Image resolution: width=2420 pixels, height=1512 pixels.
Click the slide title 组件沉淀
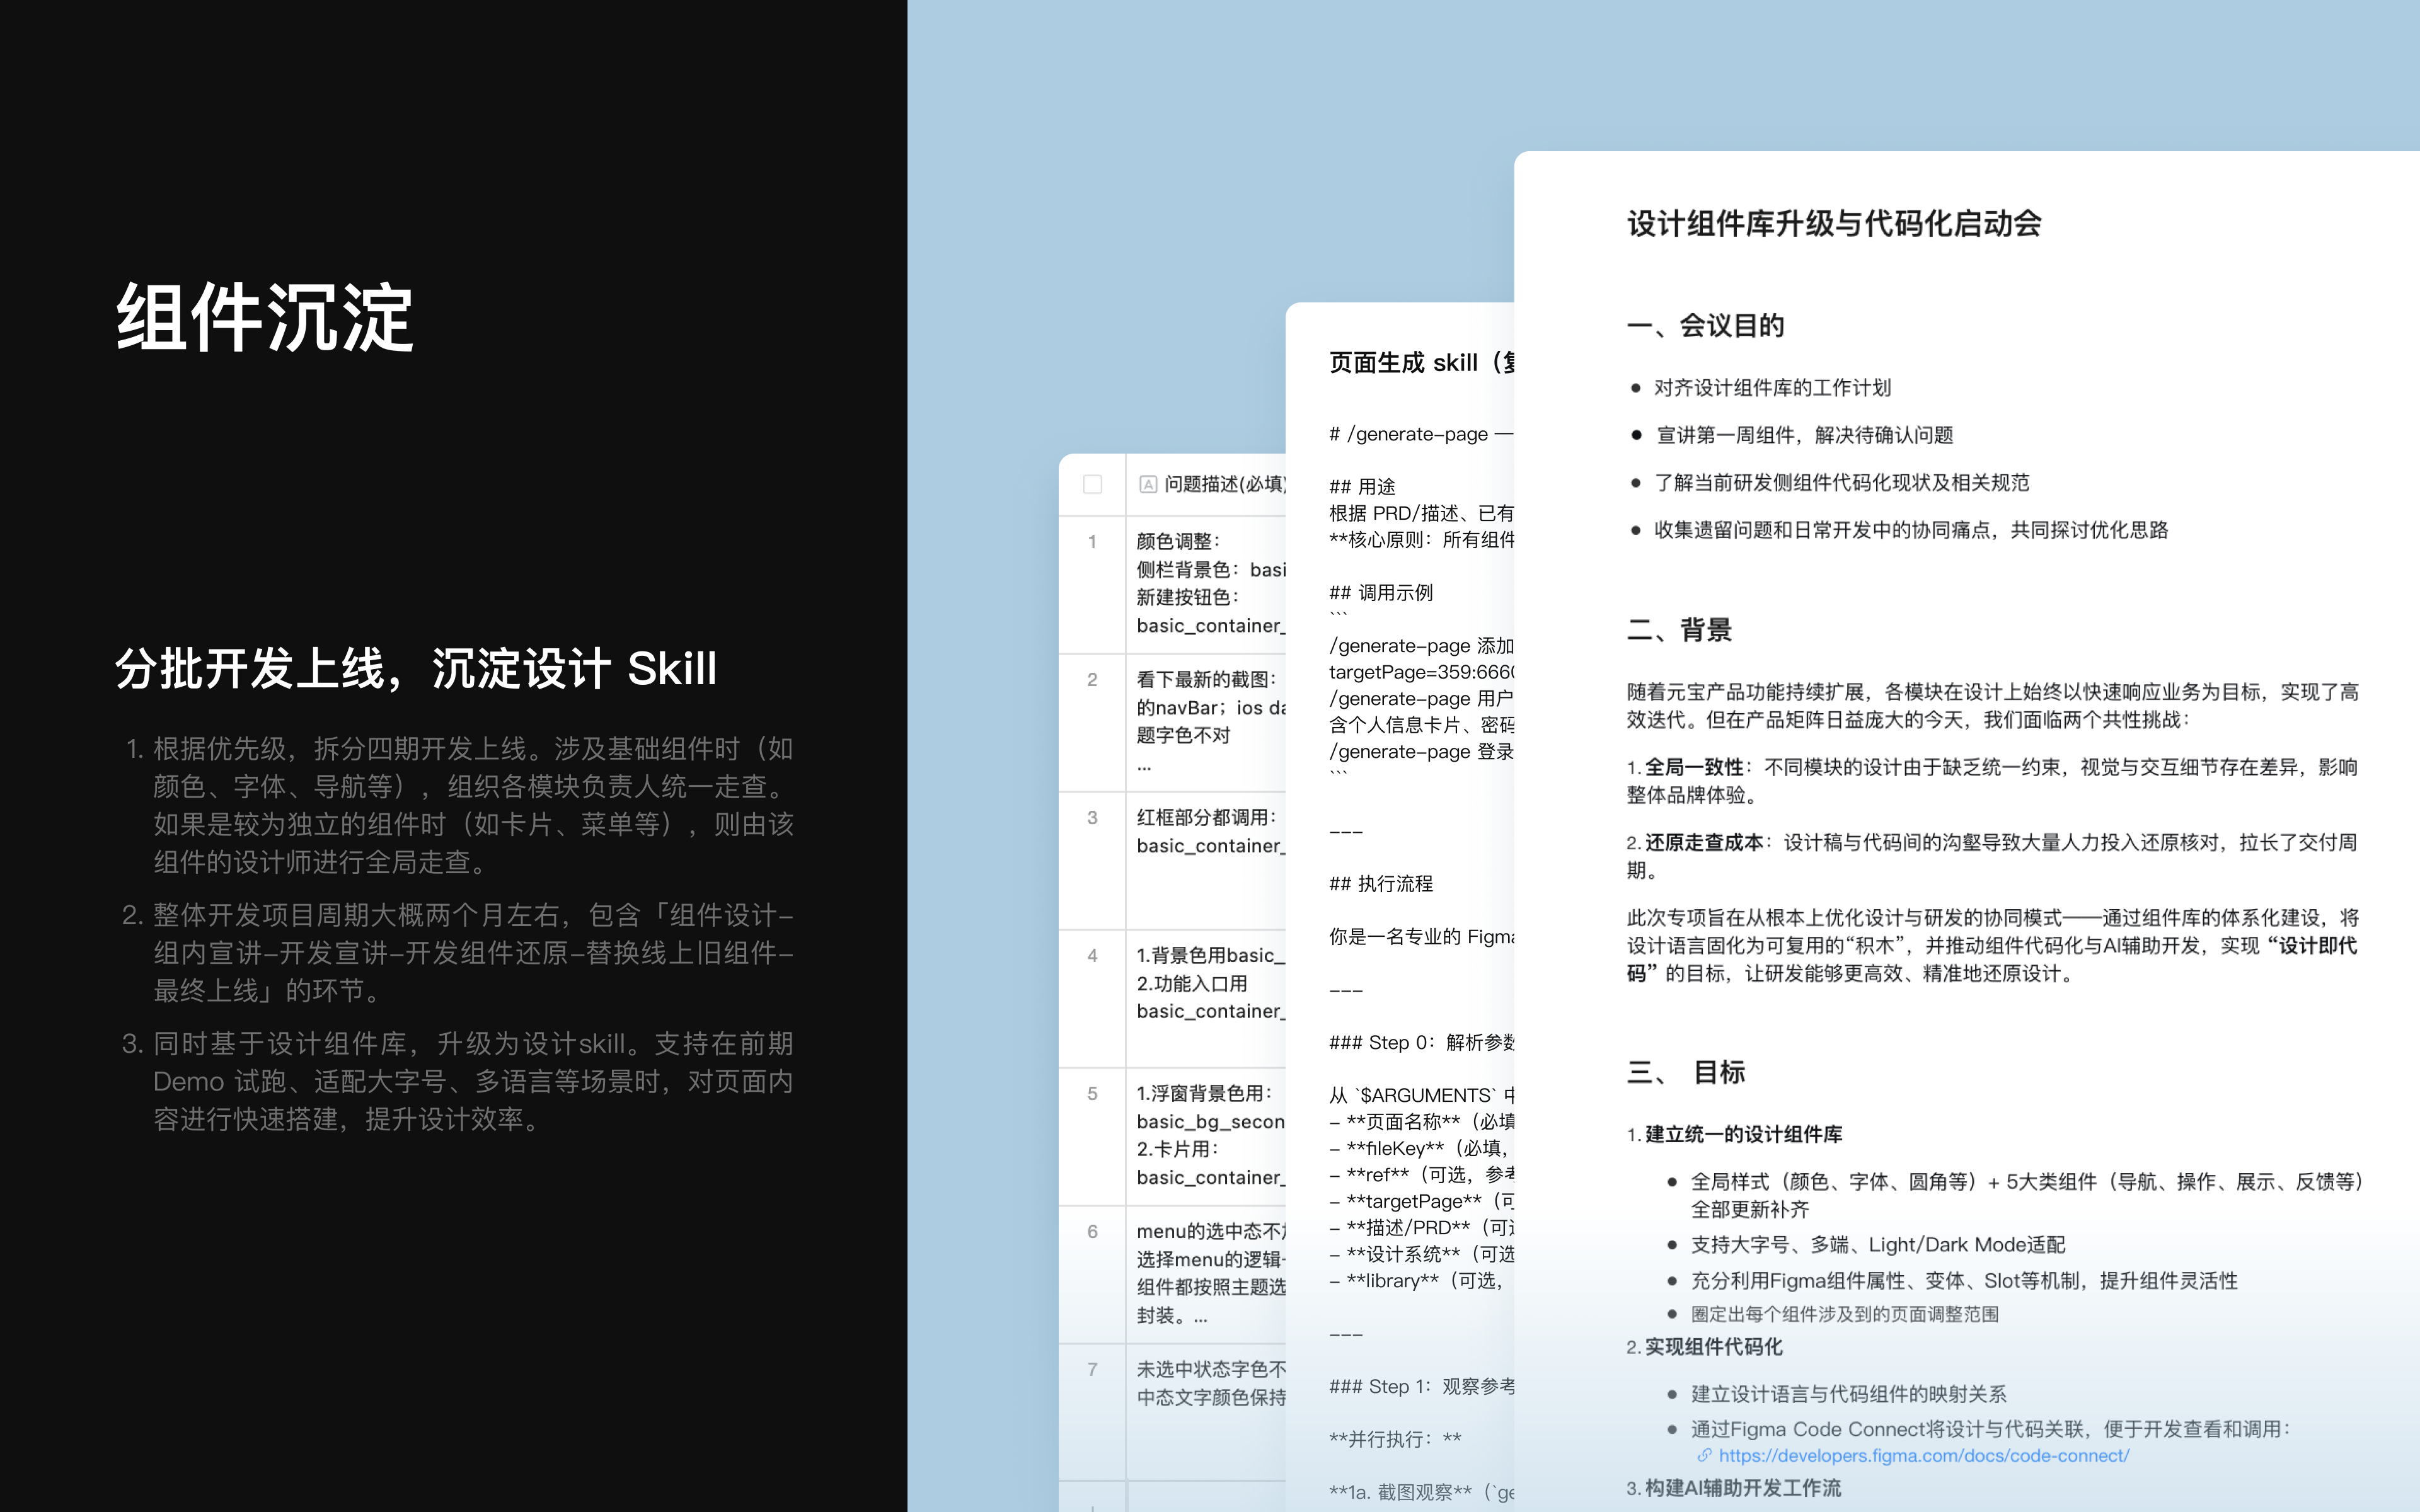pos(265,318)
